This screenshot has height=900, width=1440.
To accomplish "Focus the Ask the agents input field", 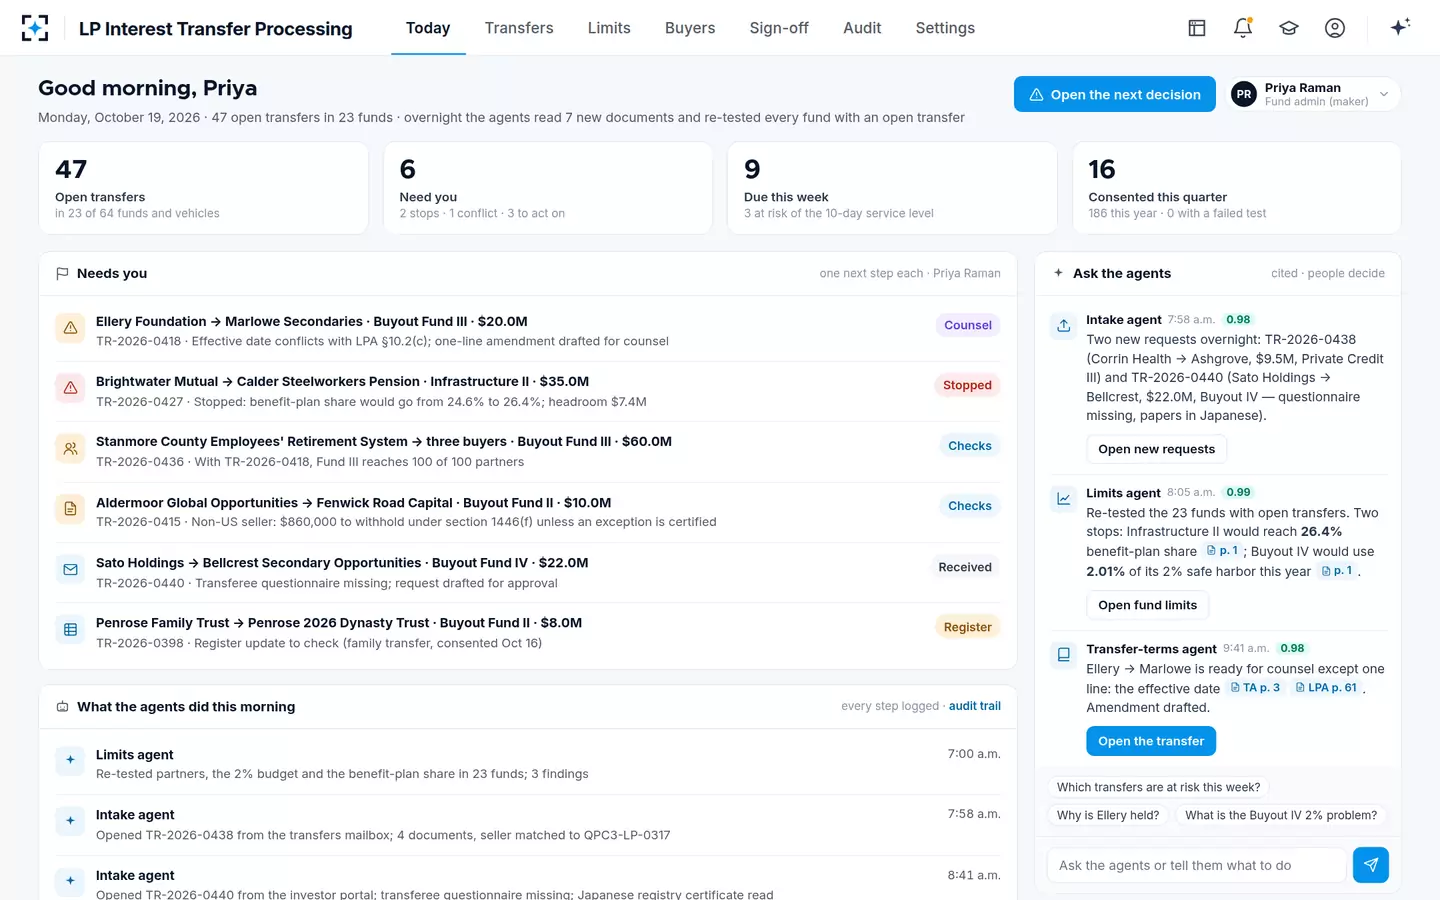I will tap(1196, 865).
